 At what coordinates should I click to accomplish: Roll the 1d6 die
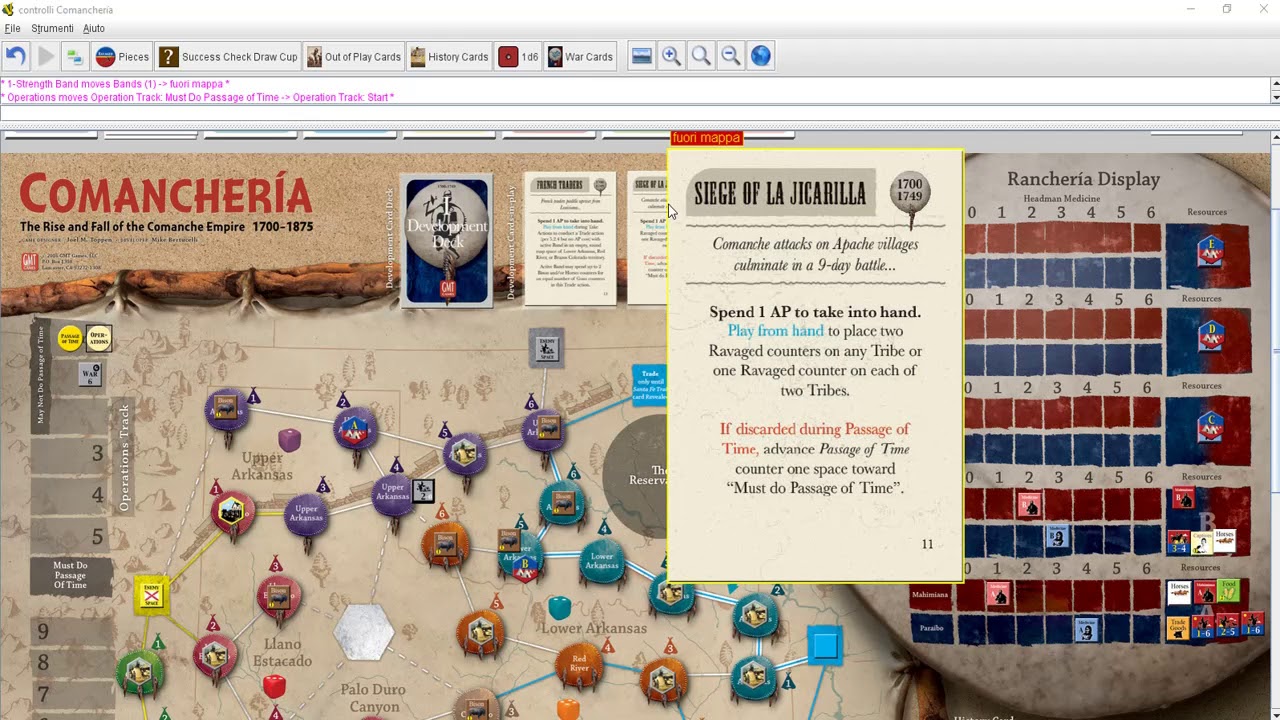coord(519,57)
